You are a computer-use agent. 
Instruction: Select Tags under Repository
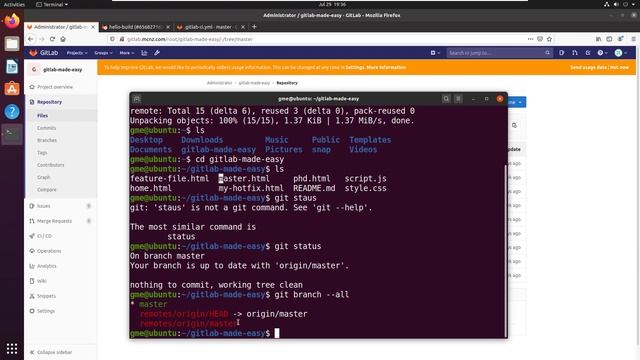42,153
